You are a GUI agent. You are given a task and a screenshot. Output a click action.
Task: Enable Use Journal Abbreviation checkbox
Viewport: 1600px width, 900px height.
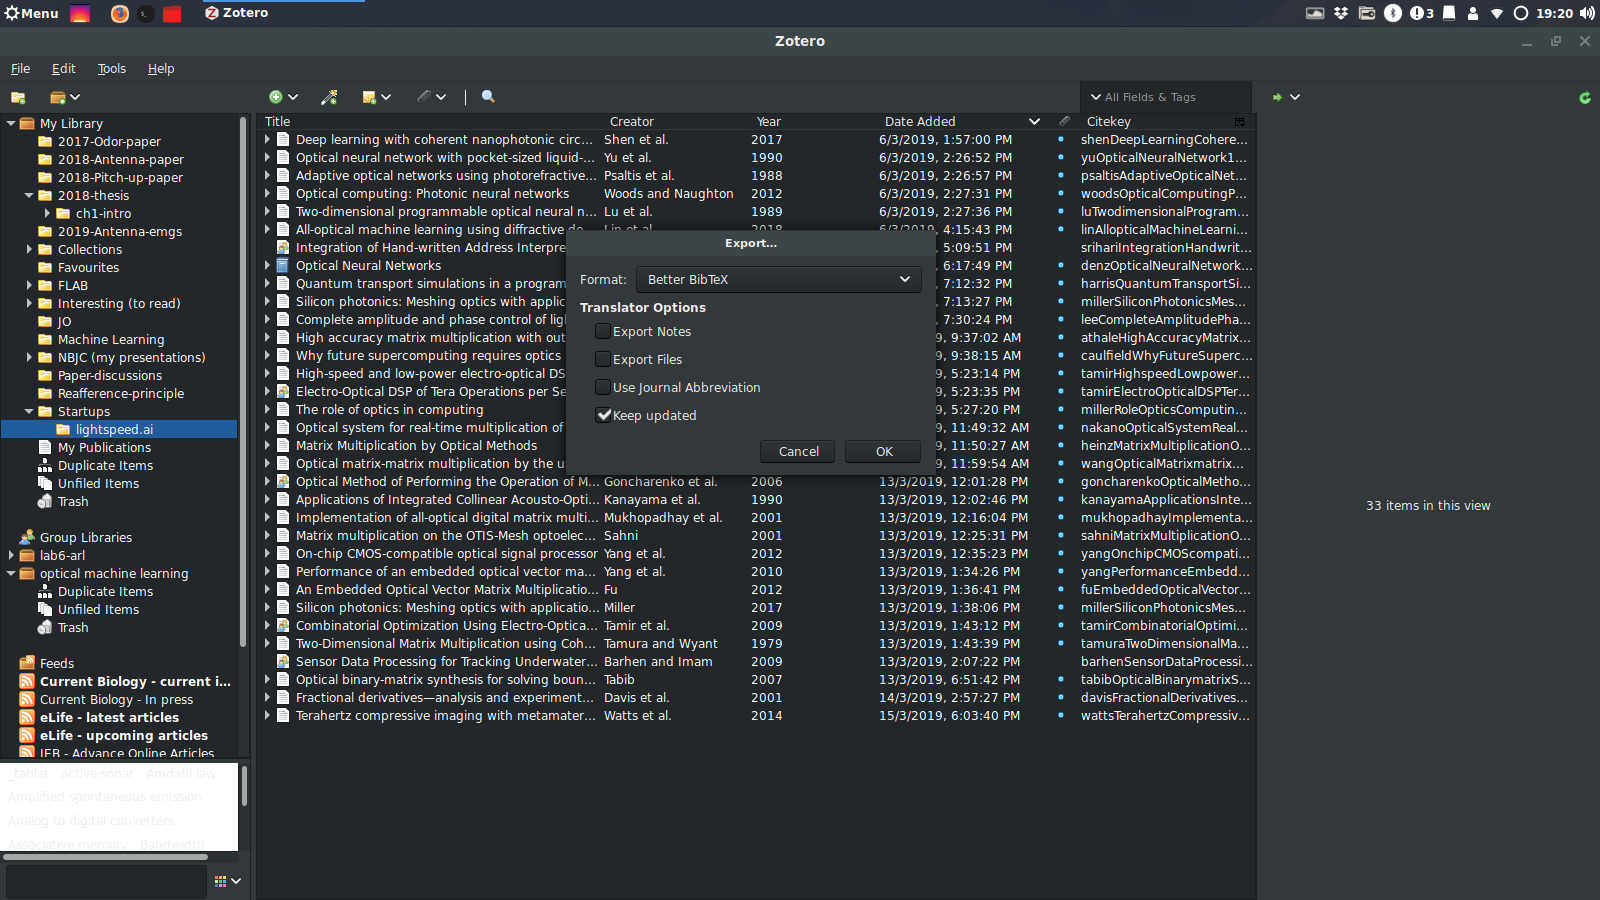click(603, 387)
